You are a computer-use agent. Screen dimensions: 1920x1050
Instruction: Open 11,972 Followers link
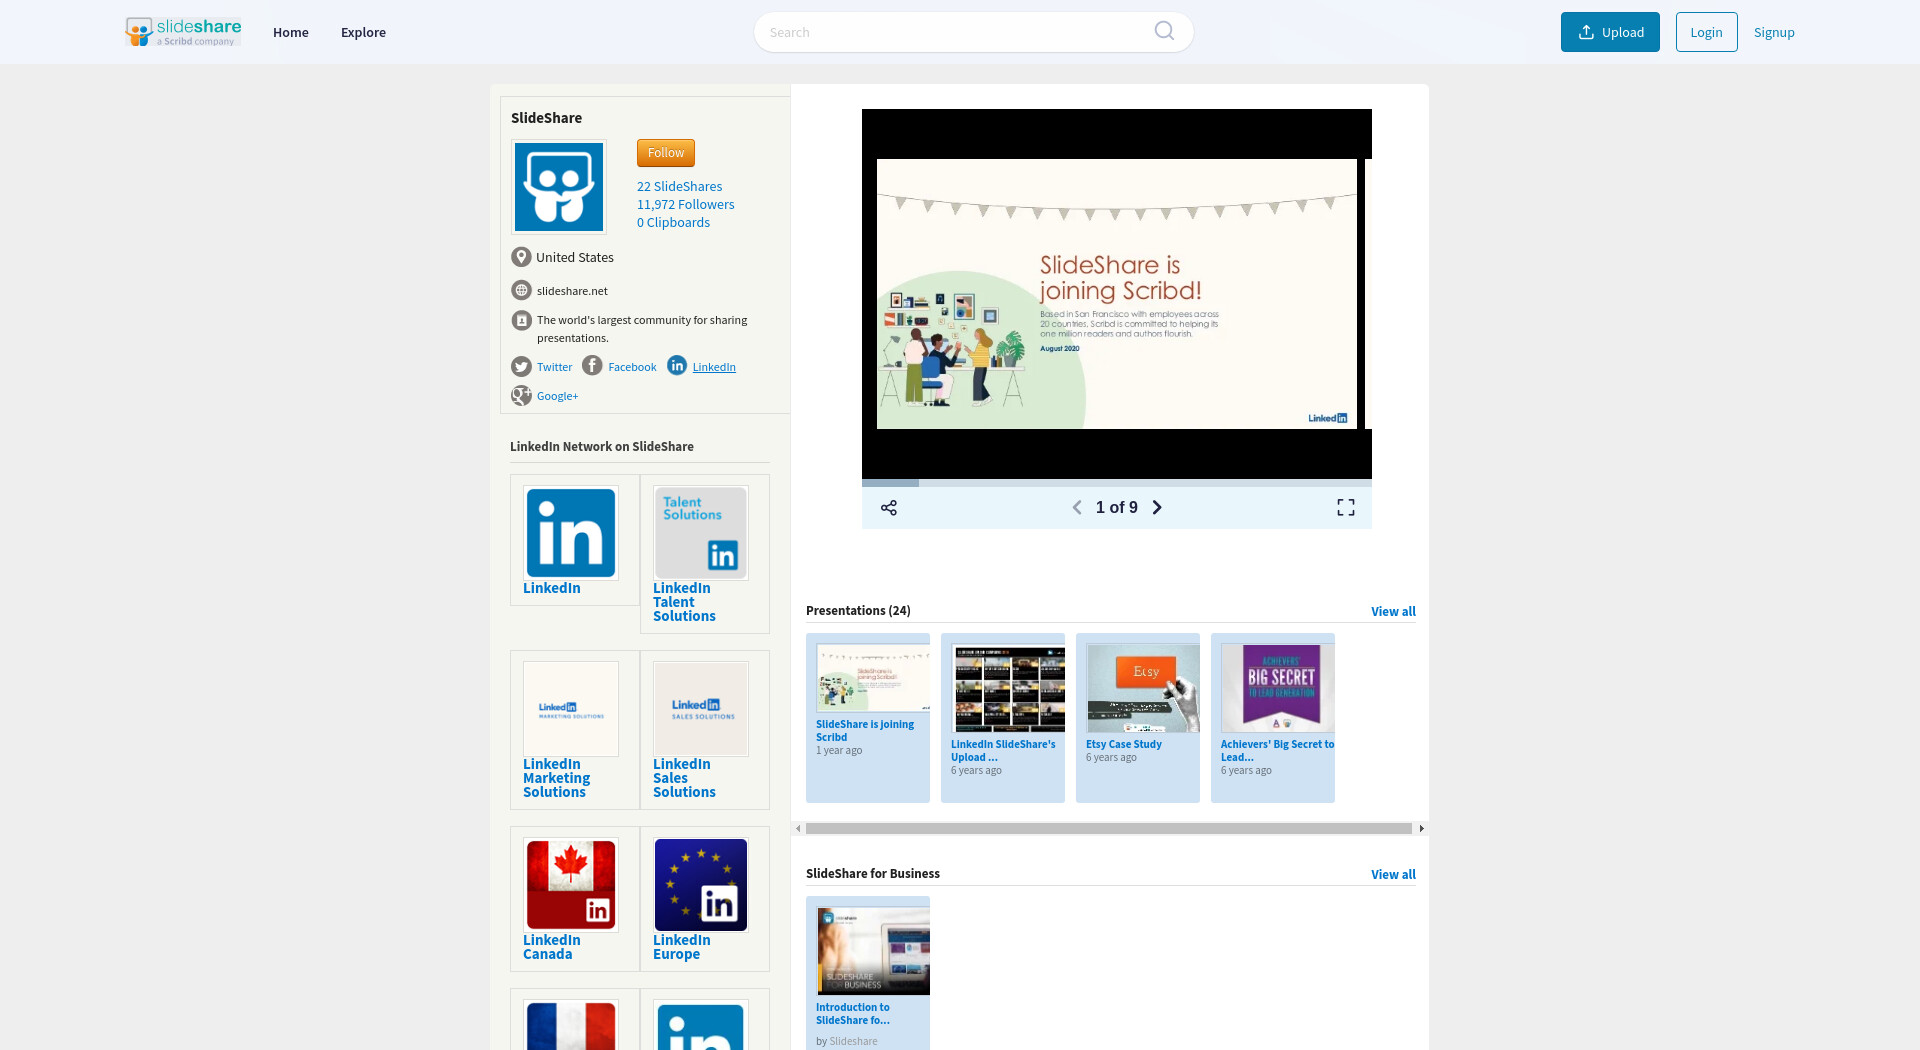[x=685, y=205]
